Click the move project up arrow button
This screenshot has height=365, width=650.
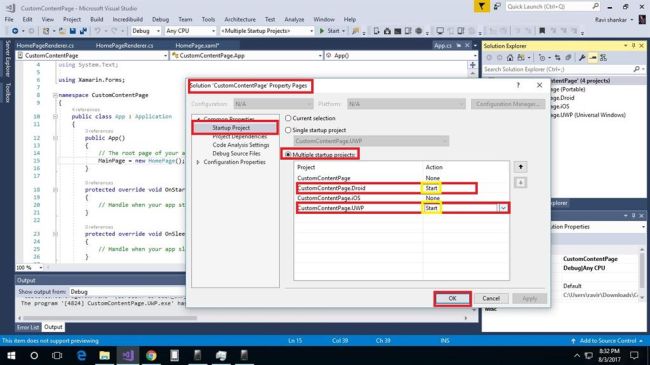520,167
